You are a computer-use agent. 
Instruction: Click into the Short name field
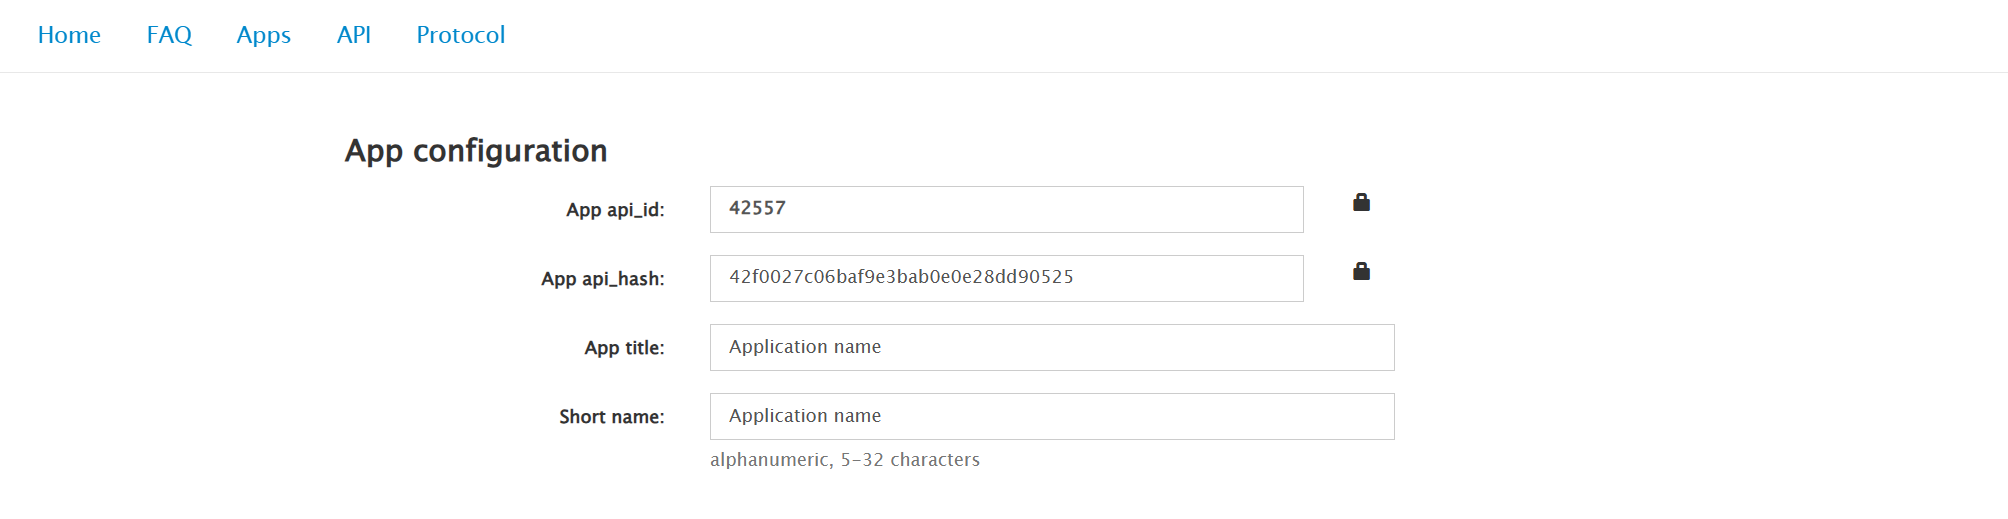click(x=1052, y=416)
